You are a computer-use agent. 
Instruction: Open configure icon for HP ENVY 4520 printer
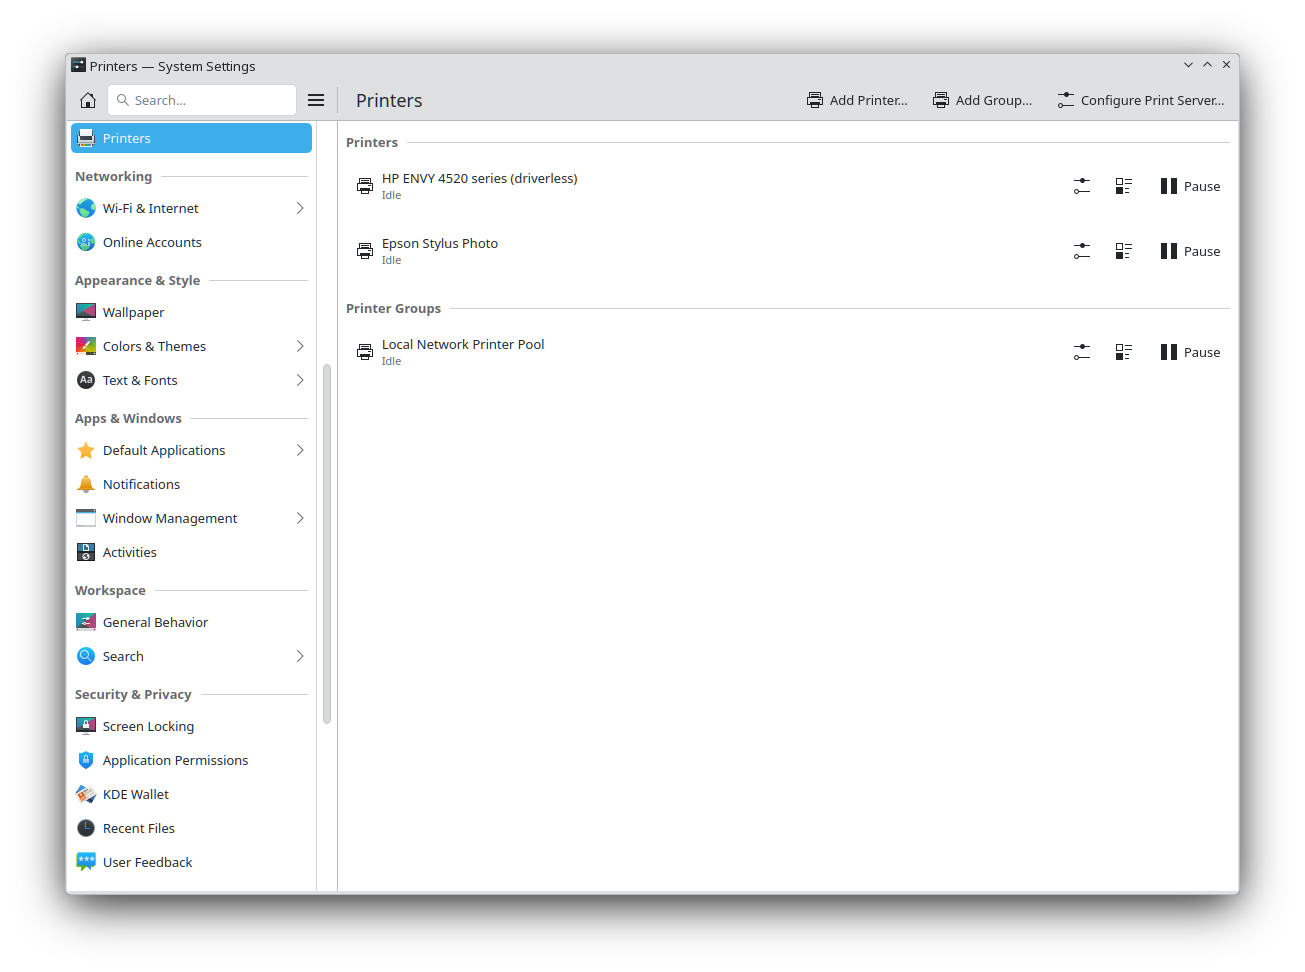(1081, 186)
